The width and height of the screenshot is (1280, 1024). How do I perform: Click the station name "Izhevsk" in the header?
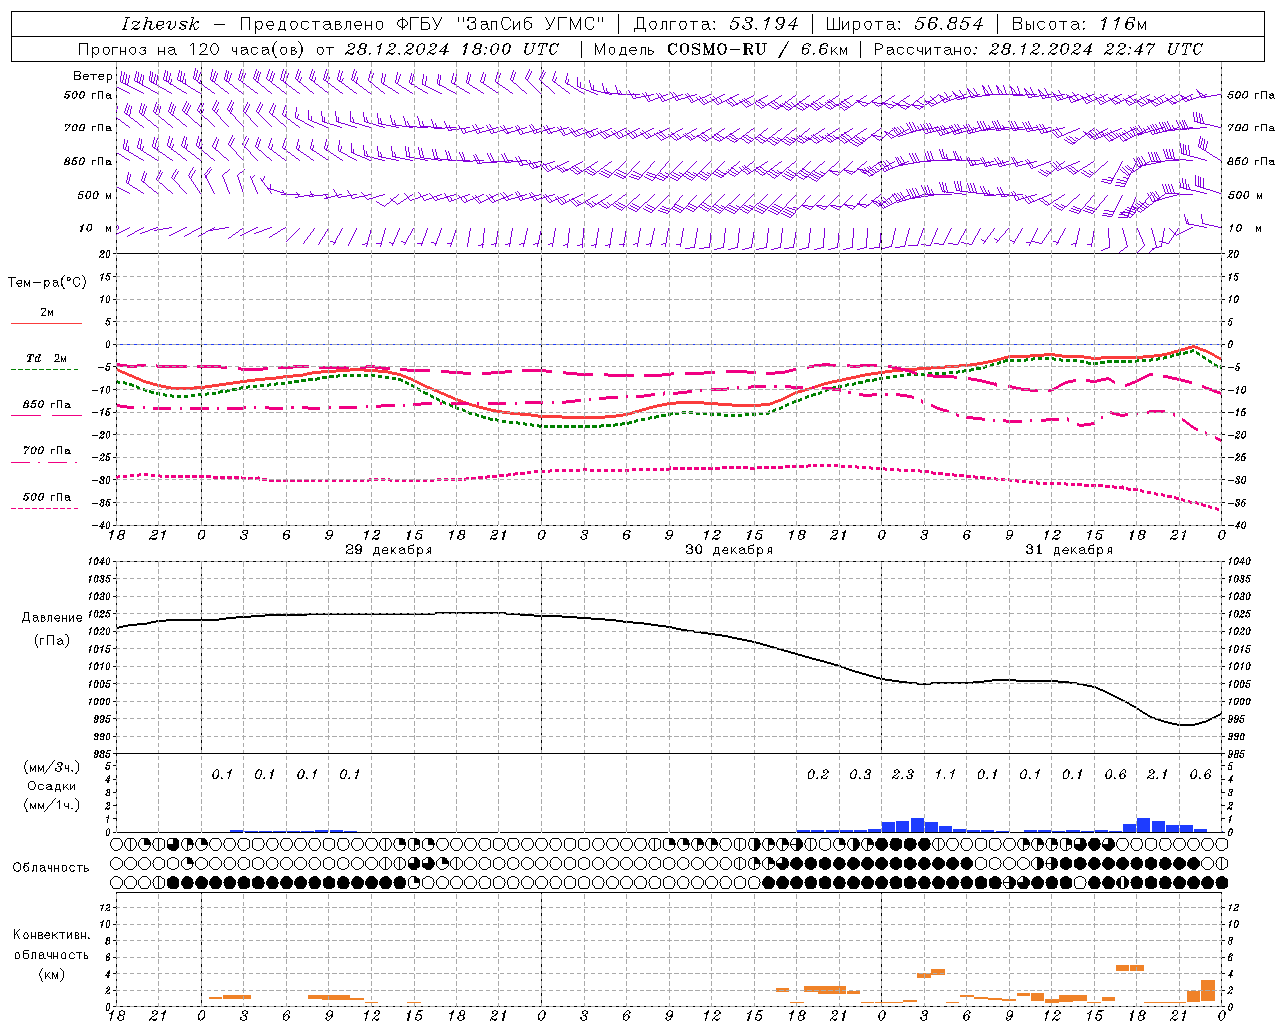tap(160, 24)
